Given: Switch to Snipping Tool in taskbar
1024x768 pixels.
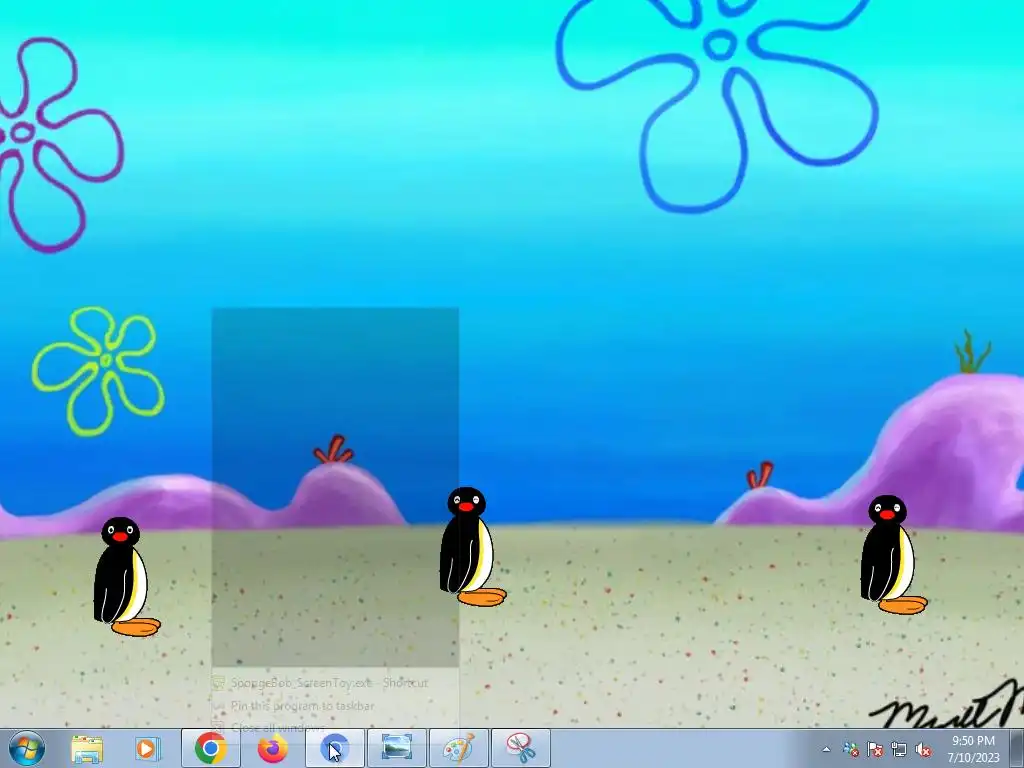Looking at the screenshot, I should pos(520,748).
